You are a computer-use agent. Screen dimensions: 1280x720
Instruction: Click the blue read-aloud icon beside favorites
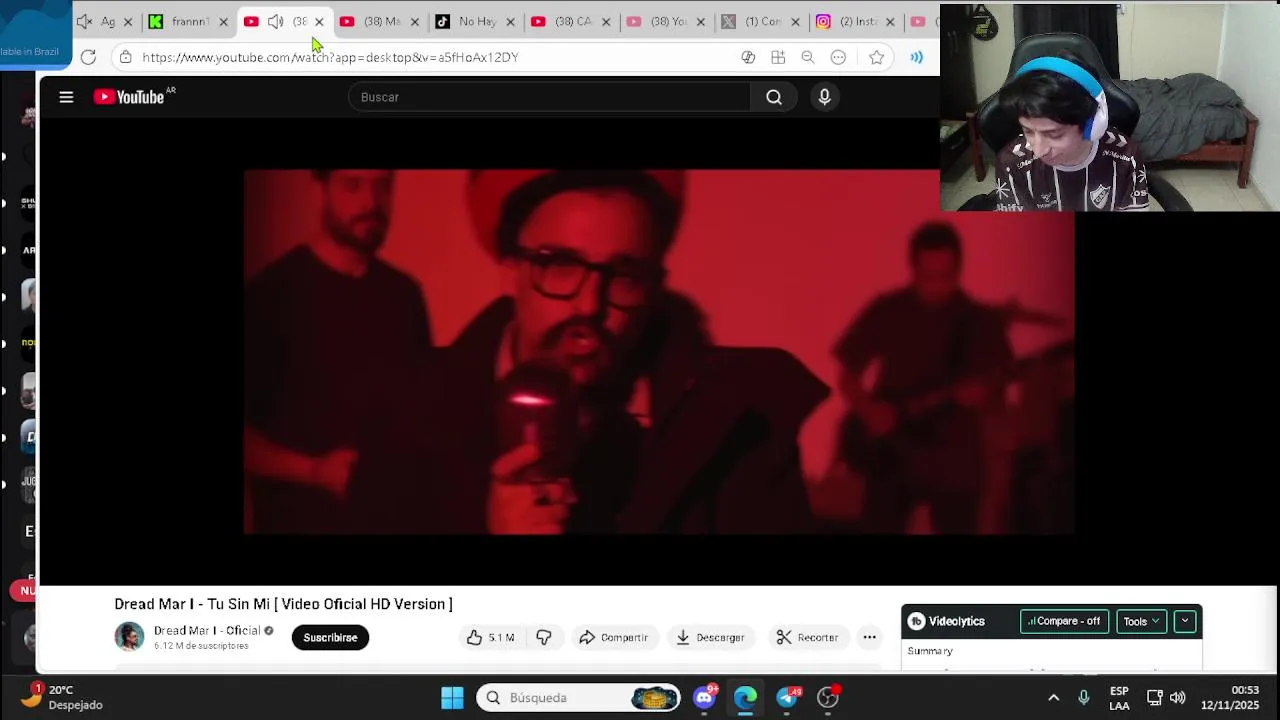click(916, 57)
